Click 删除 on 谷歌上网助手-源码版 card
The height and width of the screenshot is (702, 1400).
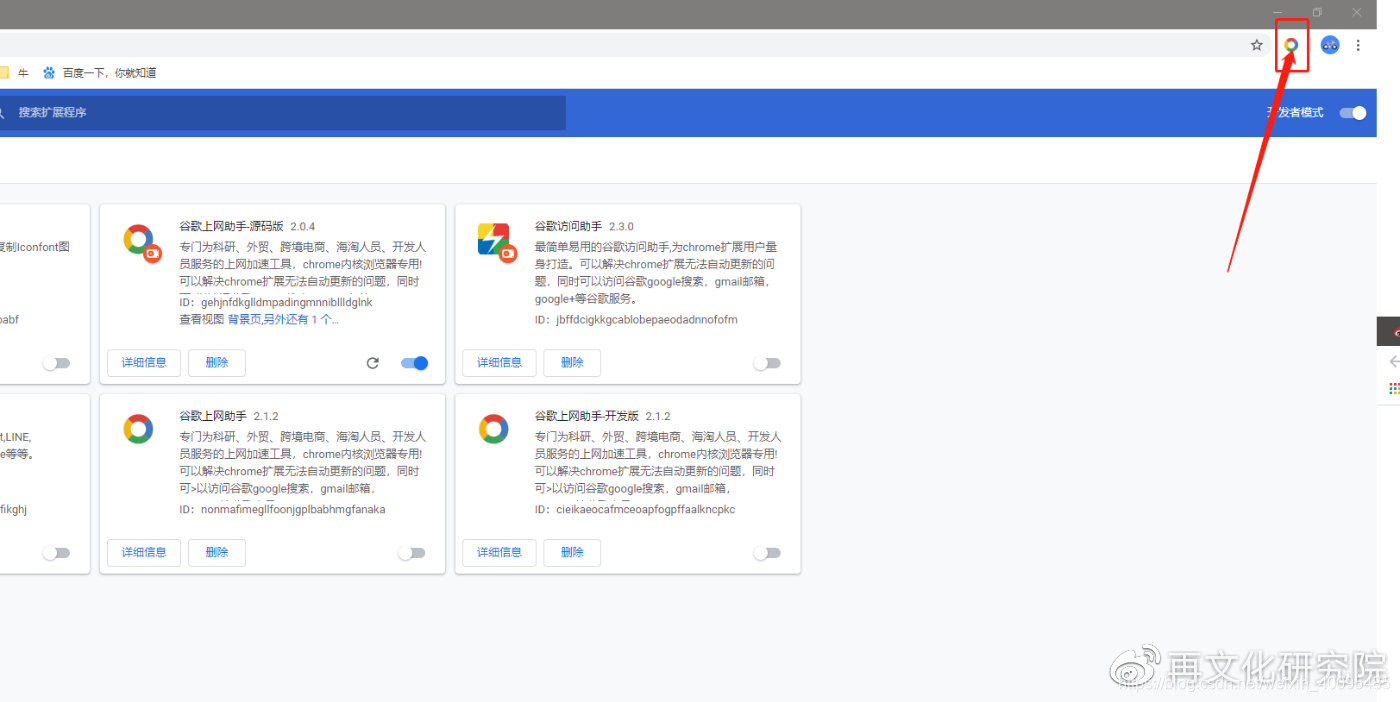217,363
